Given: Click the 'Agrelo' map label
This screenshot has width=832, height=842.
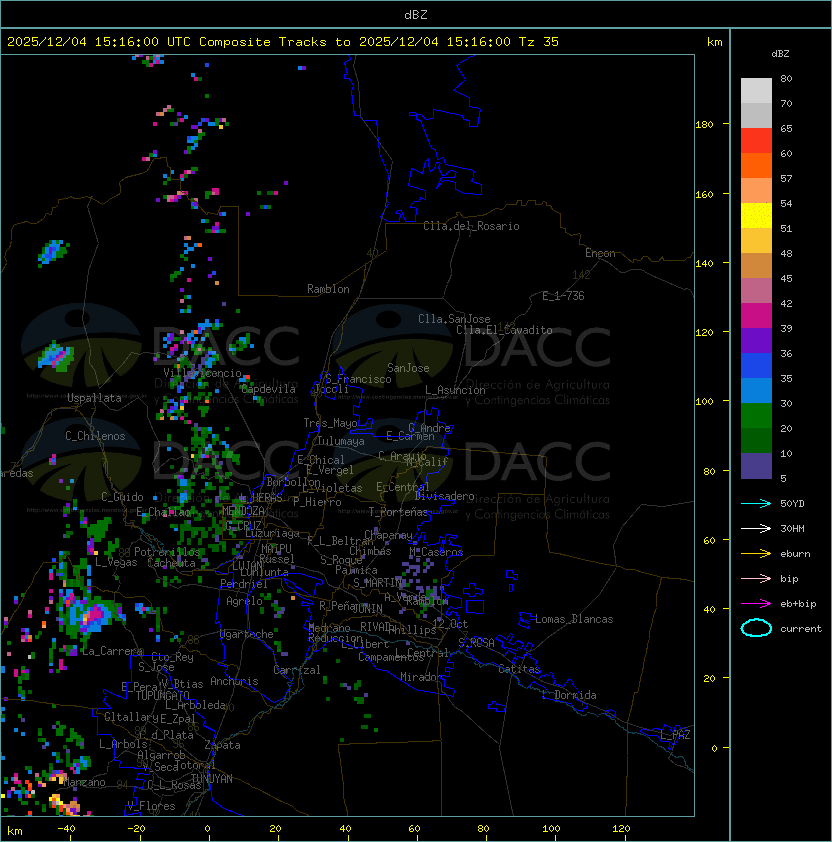Looking at the screenshot, I should pyautogui.click(x=244, y=601).
